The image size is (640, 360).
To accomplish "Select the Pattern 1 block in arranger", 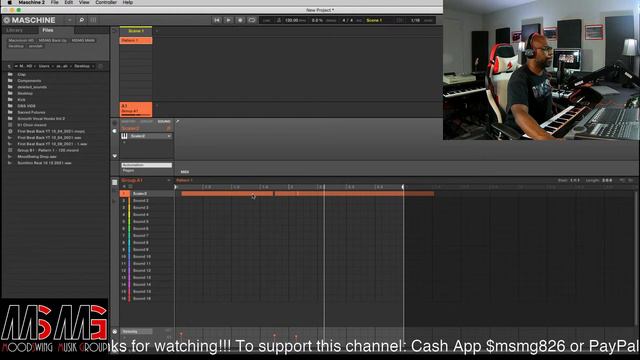I will 136,40.
